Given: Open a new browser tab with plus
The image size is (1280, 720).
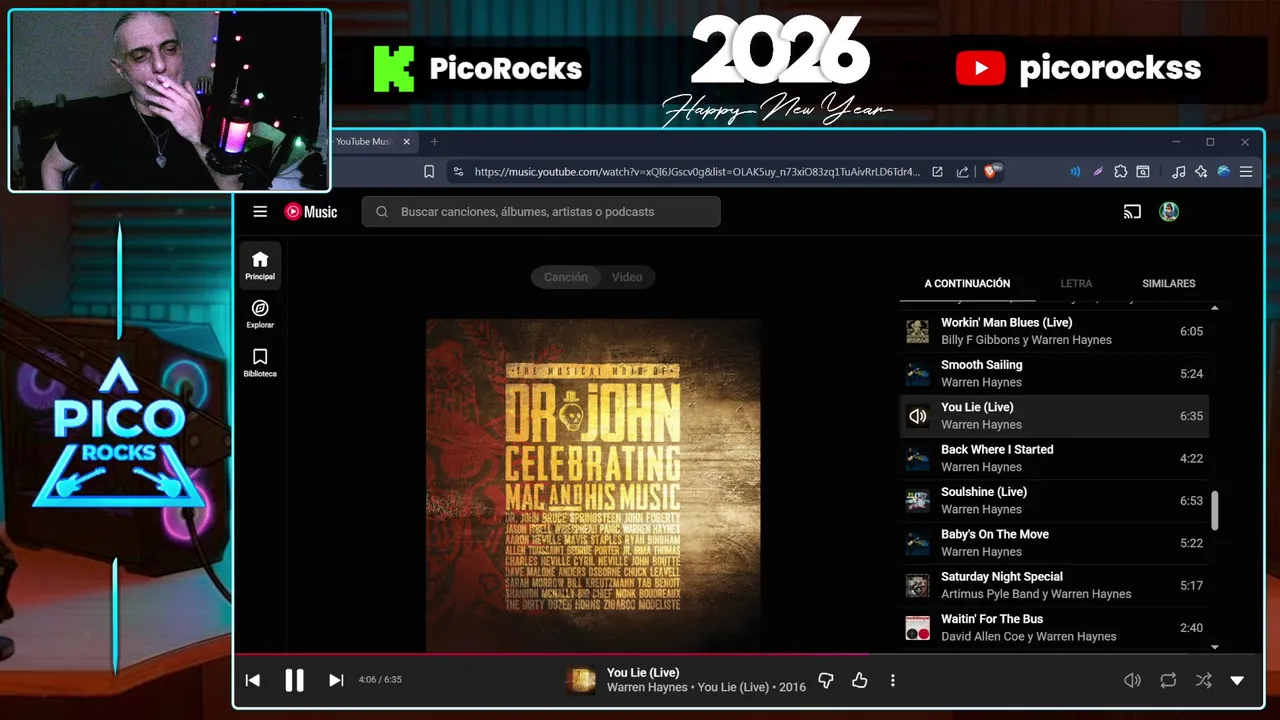Looking at the screenshot, I should coord(434,142).
